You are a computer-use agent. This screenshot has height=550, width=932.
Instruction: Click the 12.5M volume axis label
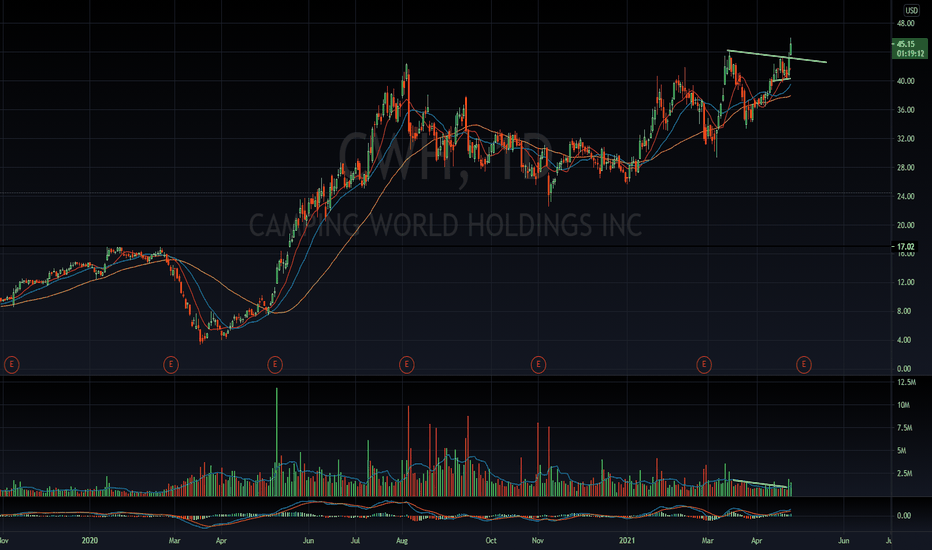906,382
